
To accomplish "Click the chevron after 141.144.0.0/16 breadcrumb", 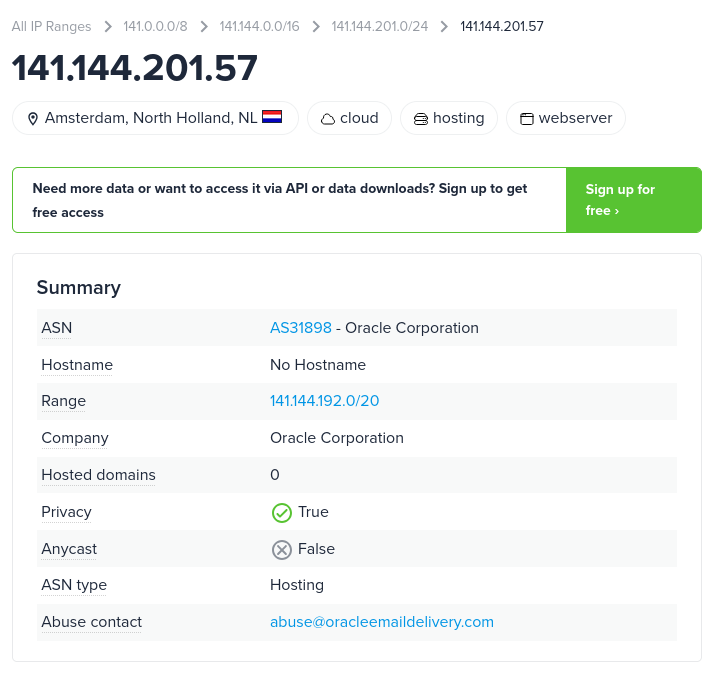I will (316, 26).
